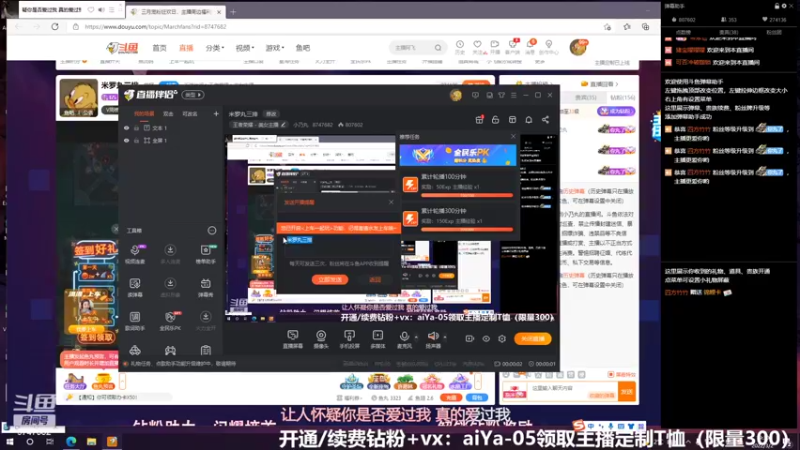The height and width of the screenshot is (450, 800).
Task: Open watch history icon in Douyu header
Action: (460, 46)
